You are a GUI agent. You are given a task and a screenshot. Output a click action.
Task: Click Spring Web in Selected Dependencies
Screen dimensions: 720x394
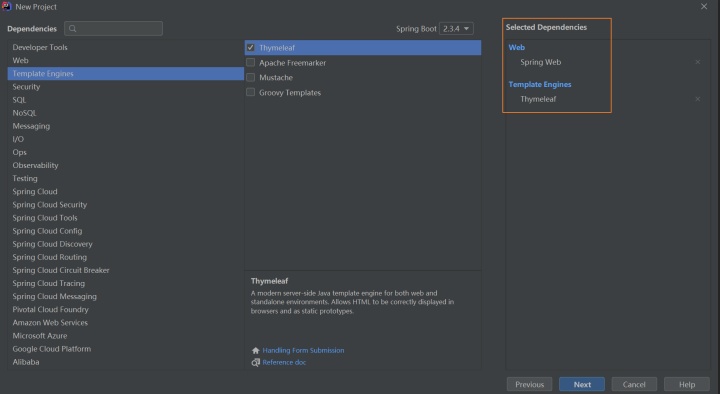click(540, 62)
